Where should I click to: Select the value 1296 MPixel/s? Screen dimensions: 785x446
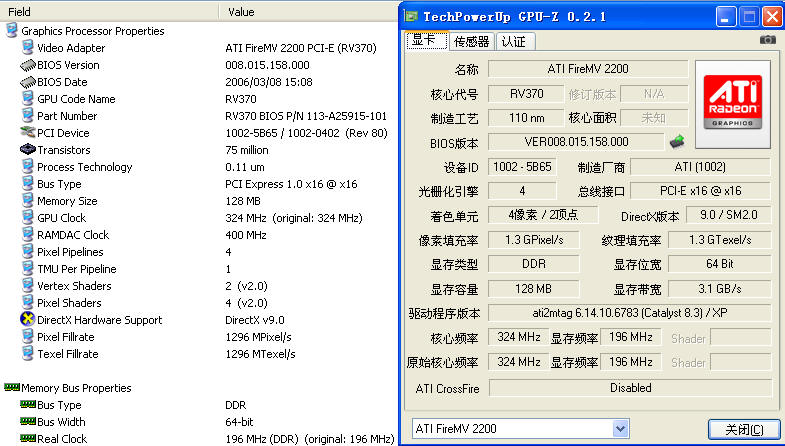[x=258, y=337]
